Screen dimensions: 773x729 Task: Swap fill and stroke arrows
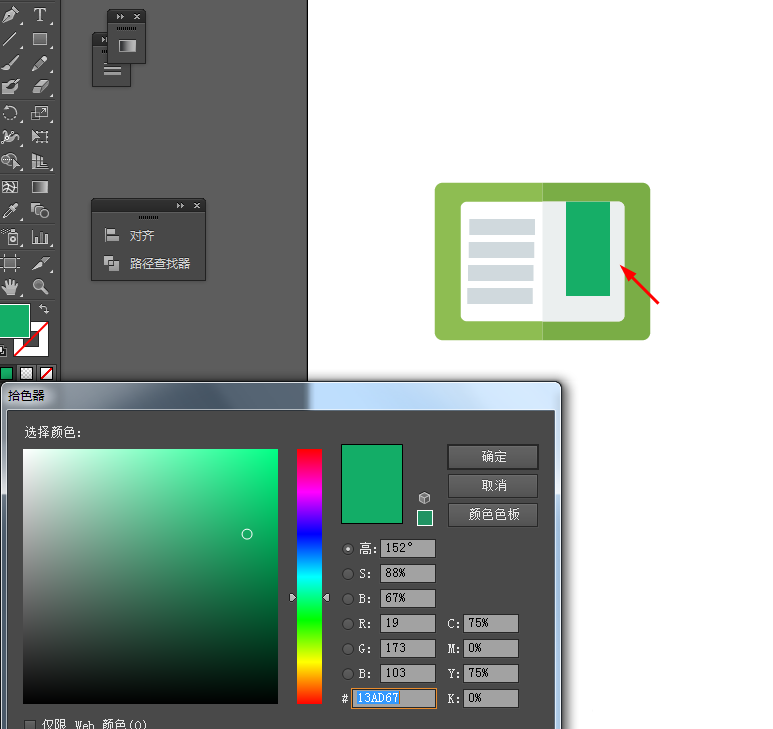44,309
